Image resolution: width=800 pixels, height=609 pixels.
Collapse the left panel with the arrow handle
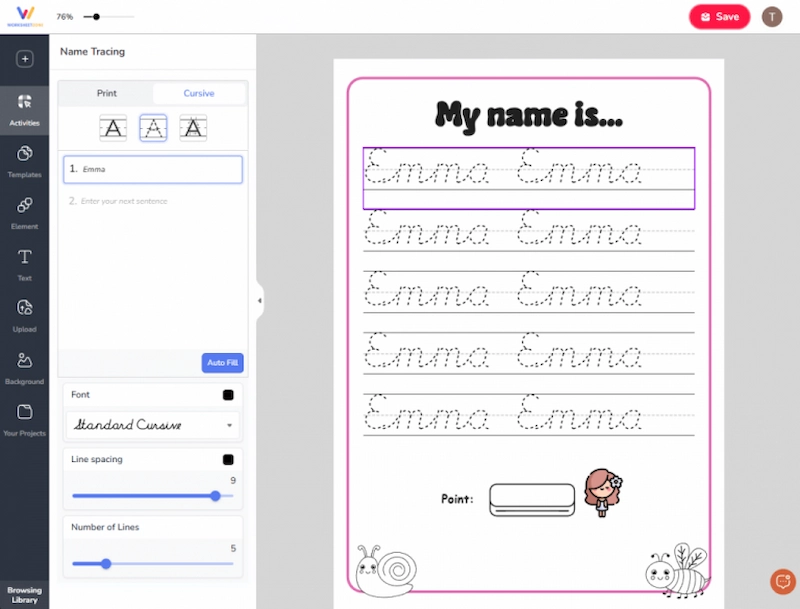[x=261, y=300]
